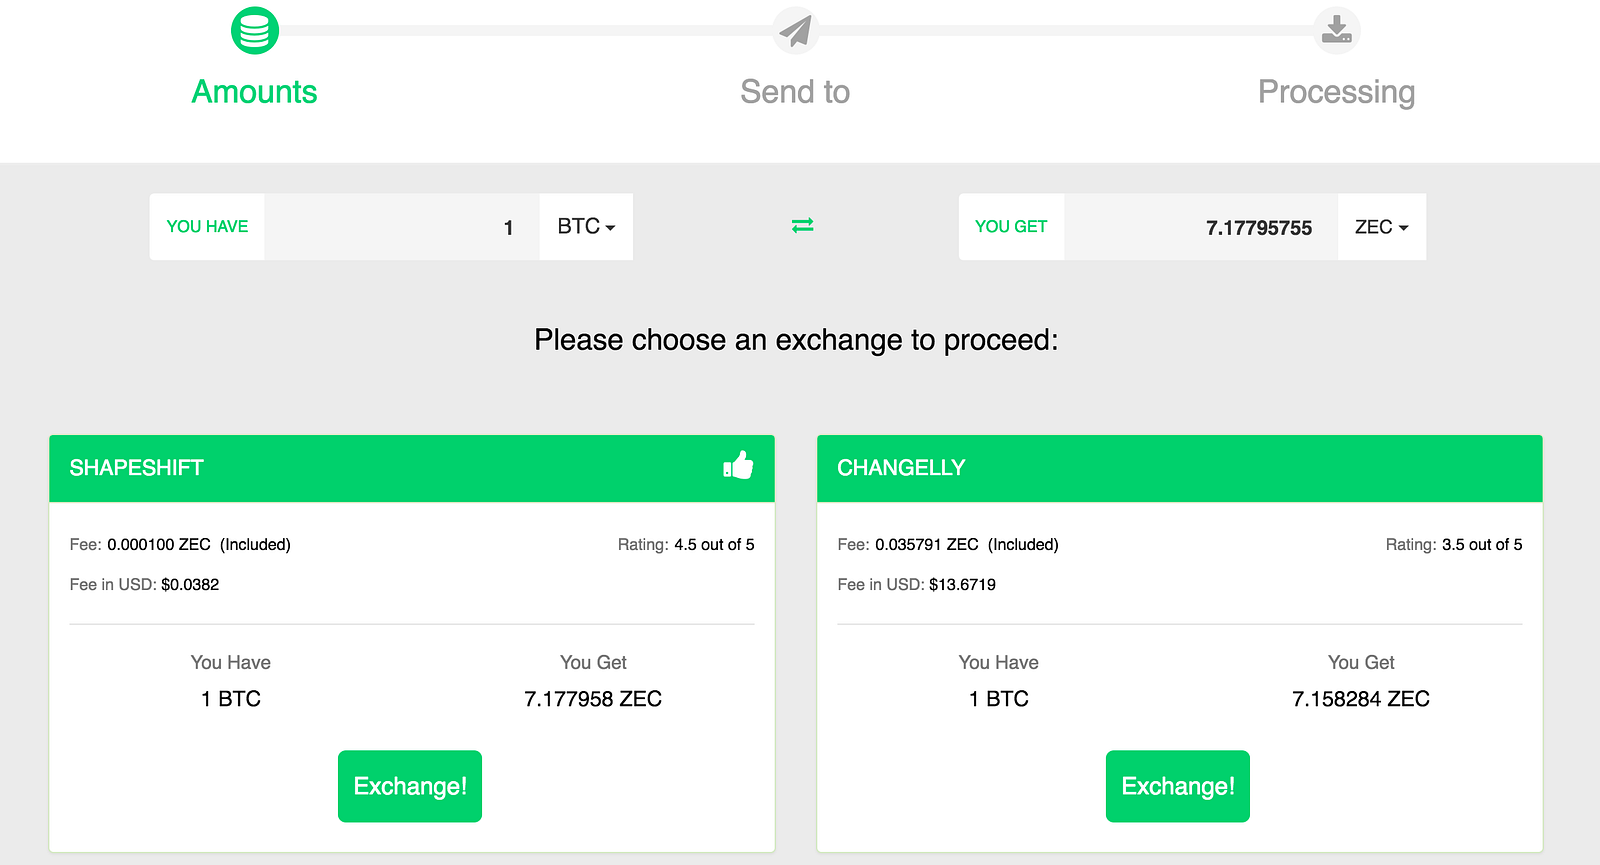Image resolution: width=1600 pixels, height=865 pixels.
Task: Select the Processing step label
Action: (x=1336, y=92)
